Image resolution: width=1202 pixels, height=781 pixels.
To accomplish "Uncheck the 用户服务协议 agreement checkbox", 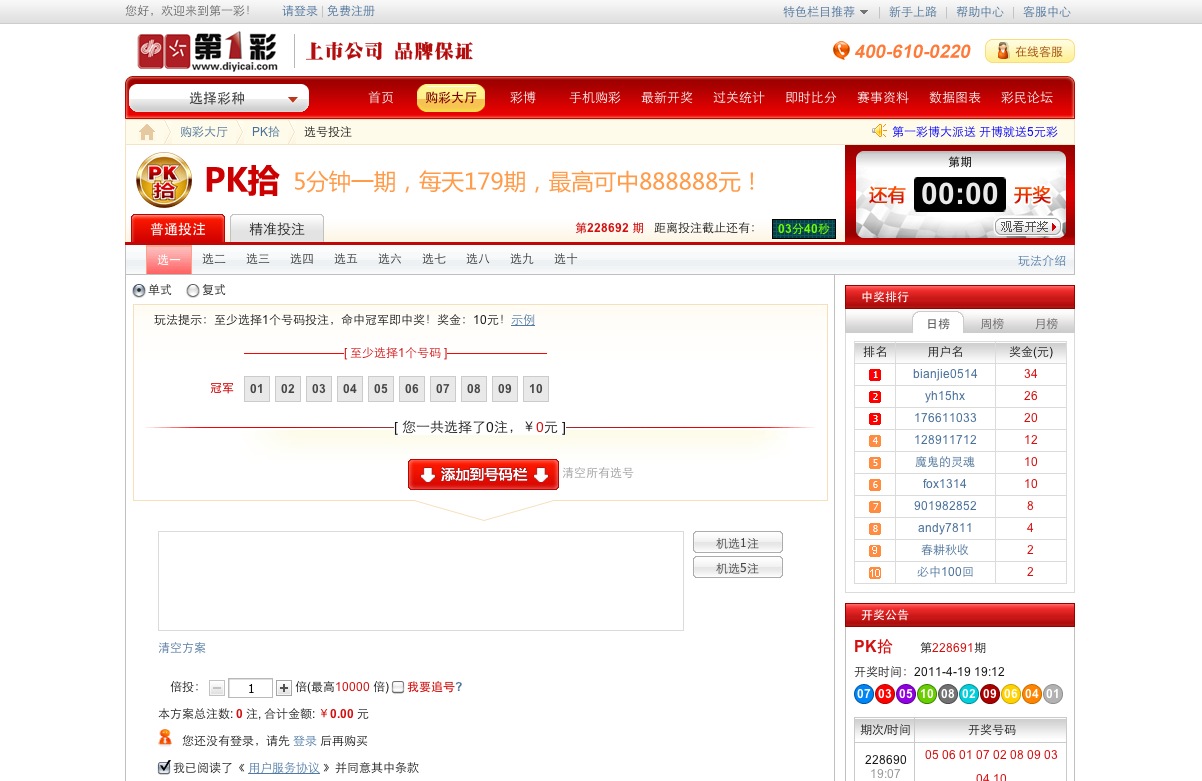I will 164,767.
